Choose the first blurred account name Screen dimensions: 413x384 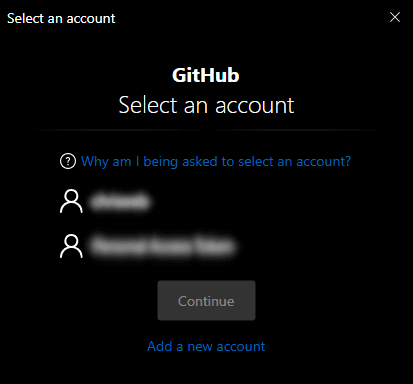119,202
